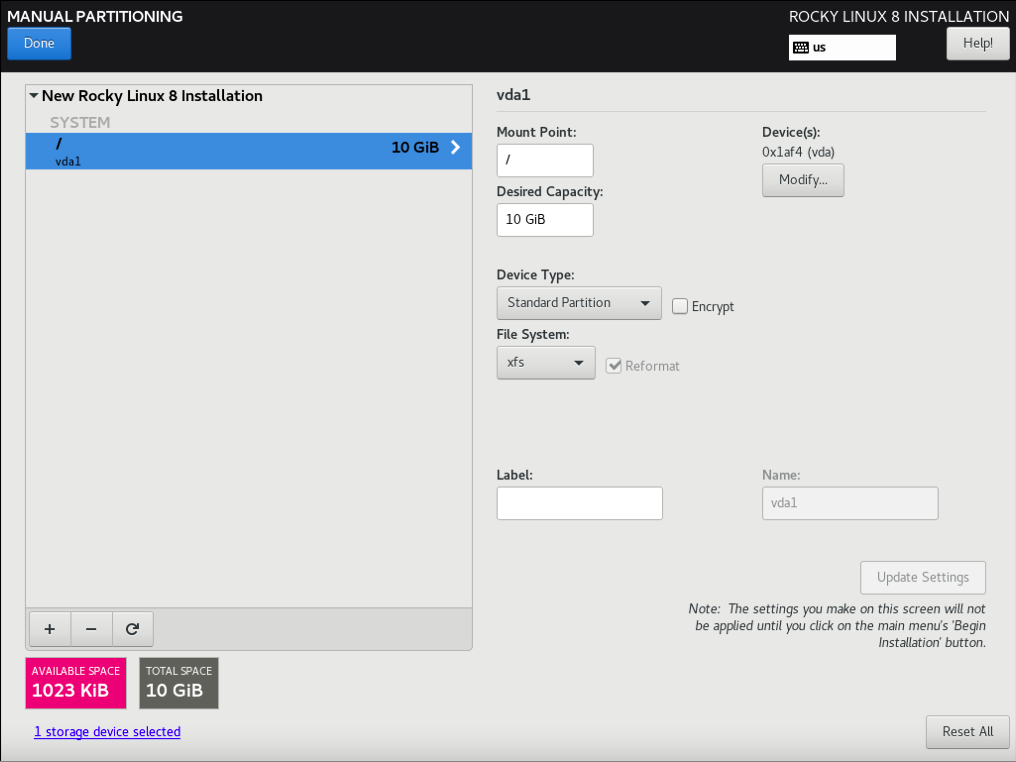
Task: Click the Reset All button
Action: pos(967,732)
